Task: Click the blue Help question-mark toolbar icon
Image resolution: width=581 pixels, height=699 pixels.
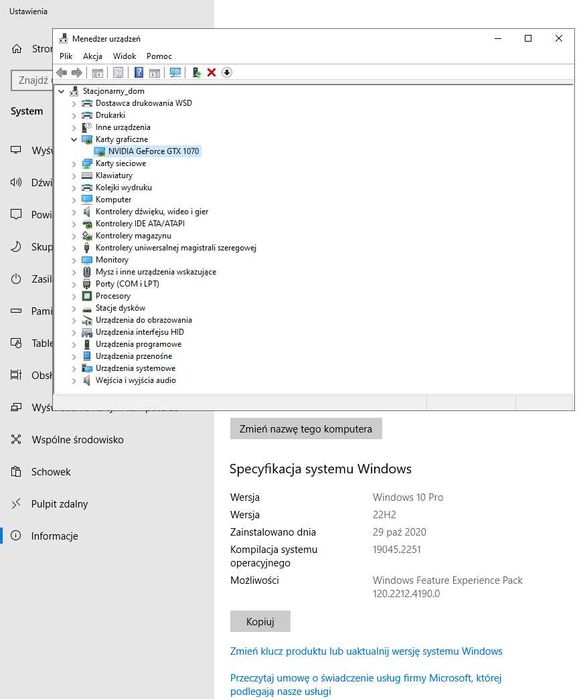Action: pos(139,72)
